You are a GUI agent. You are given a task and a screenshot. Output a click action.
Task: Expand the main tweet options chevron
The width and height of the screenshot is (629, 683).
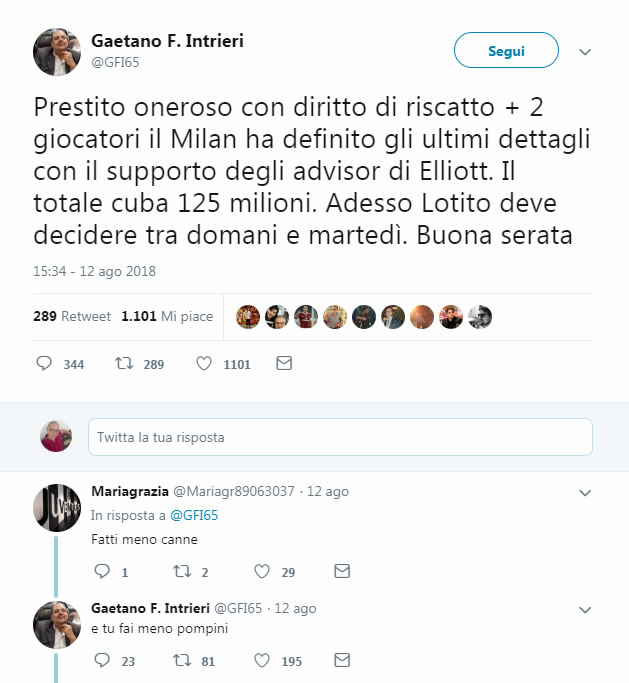pos(586,52)
